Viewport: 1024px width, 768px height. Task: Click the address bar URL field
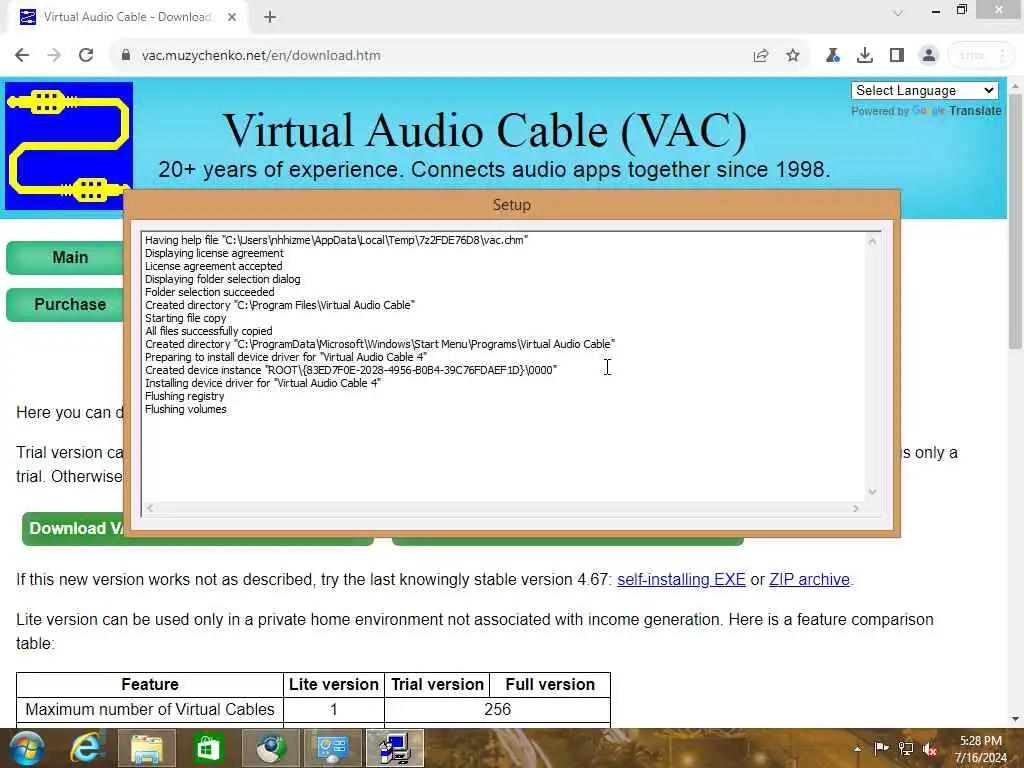pos(431,56)
